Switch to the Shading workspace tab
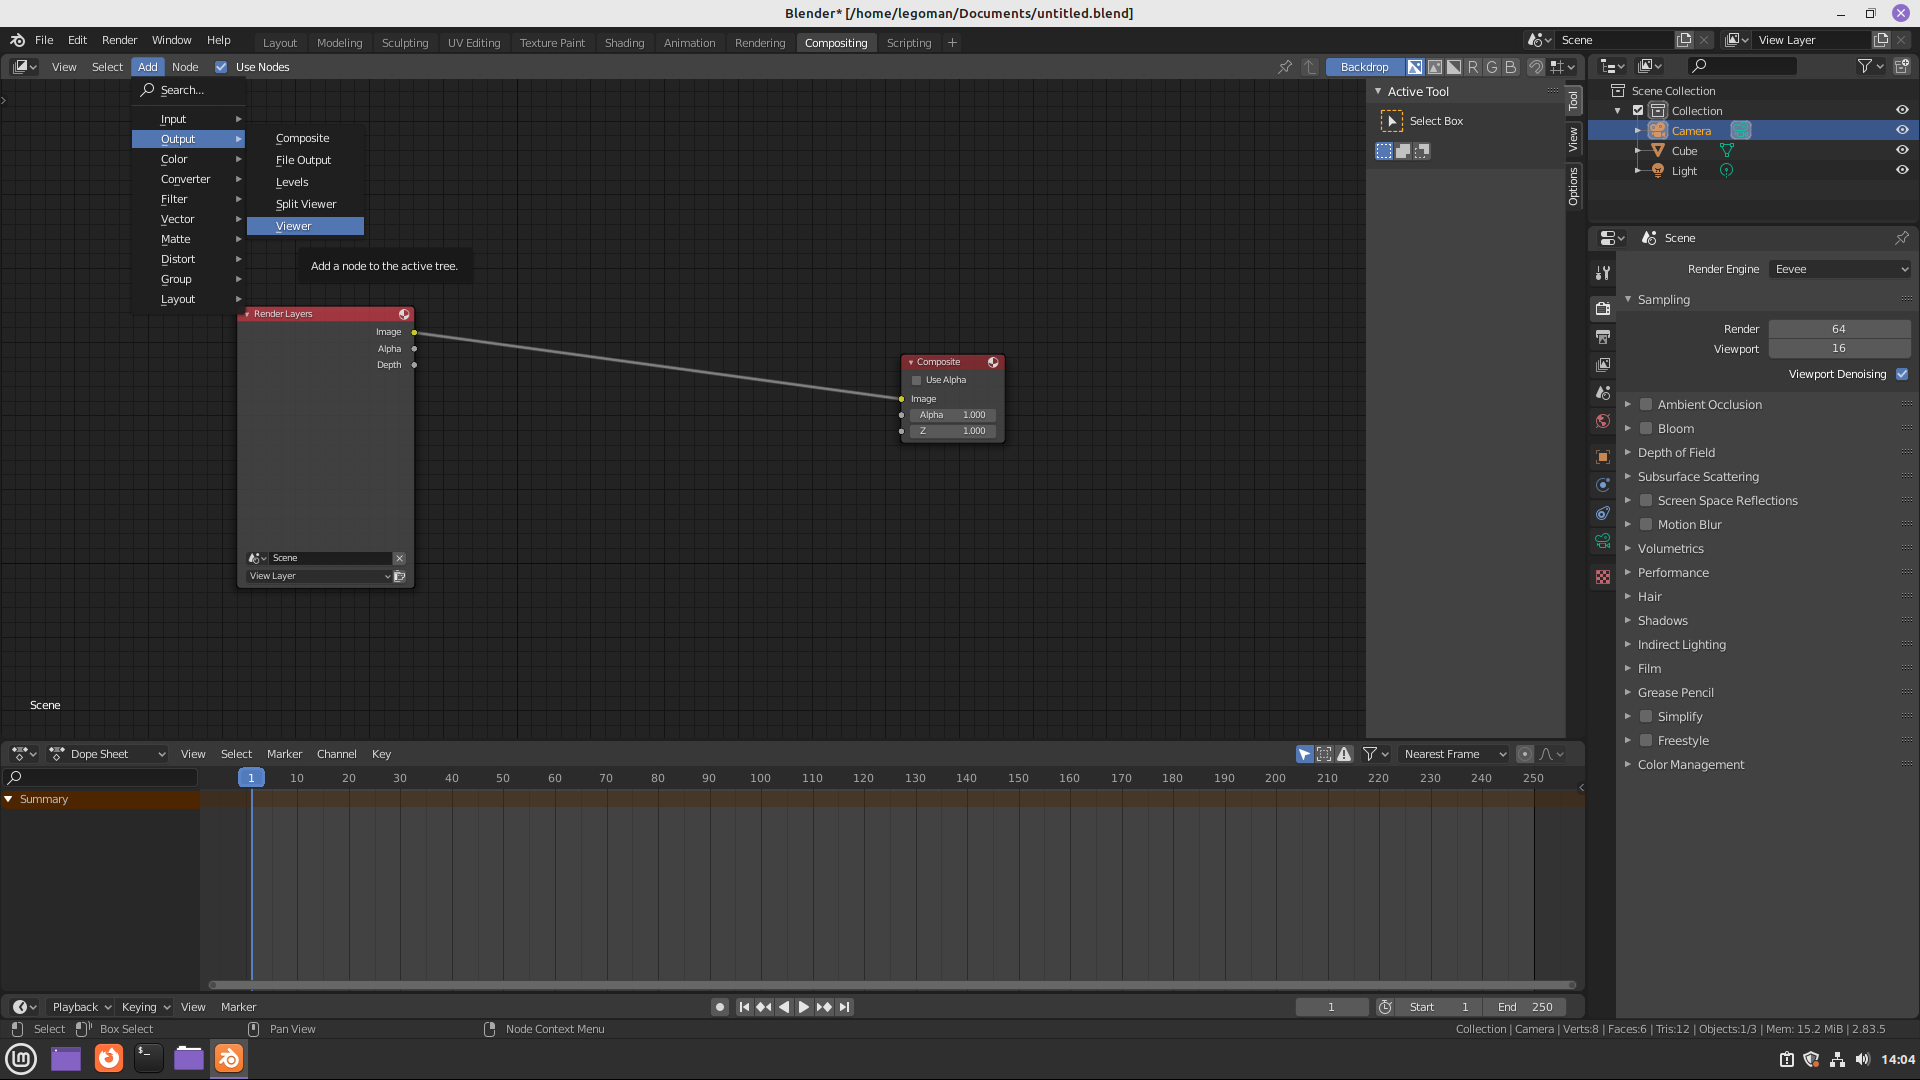The height and width of the screenshot is (1080, 1920). point(624,43)
